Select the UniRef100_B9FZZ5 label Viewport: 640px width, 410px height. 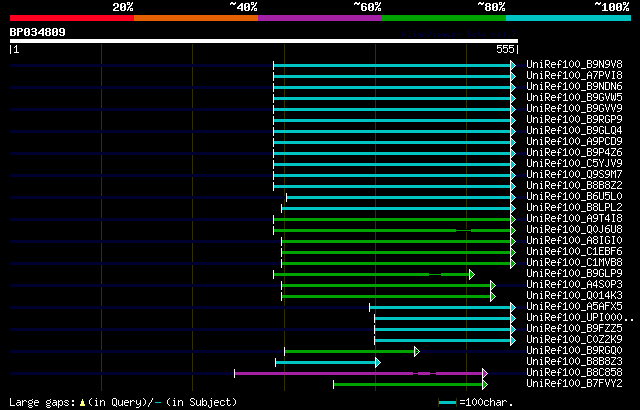coord(574,329)
